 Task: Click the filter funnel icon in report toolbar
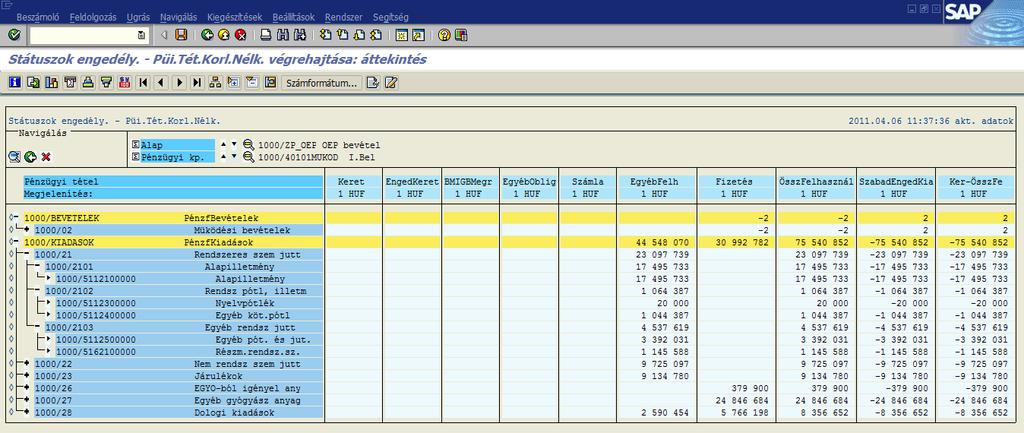106,82
